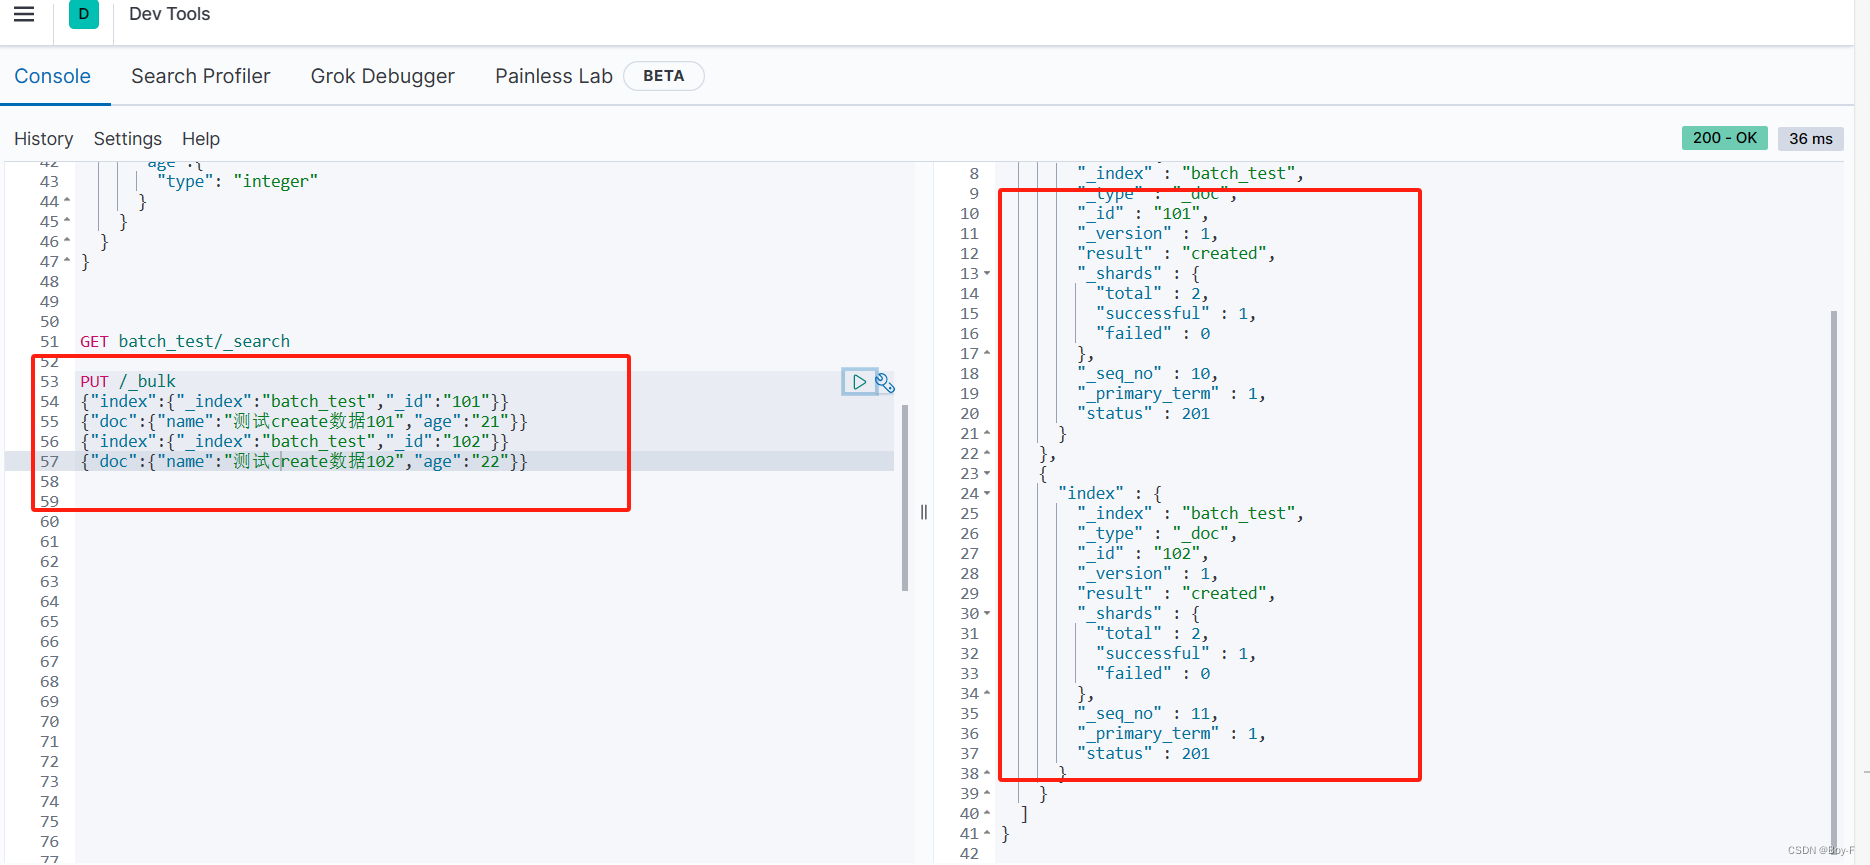Viewport: 1870px width, 865px height.
Task: Click the editor pane resize handle
Action: 924,512
